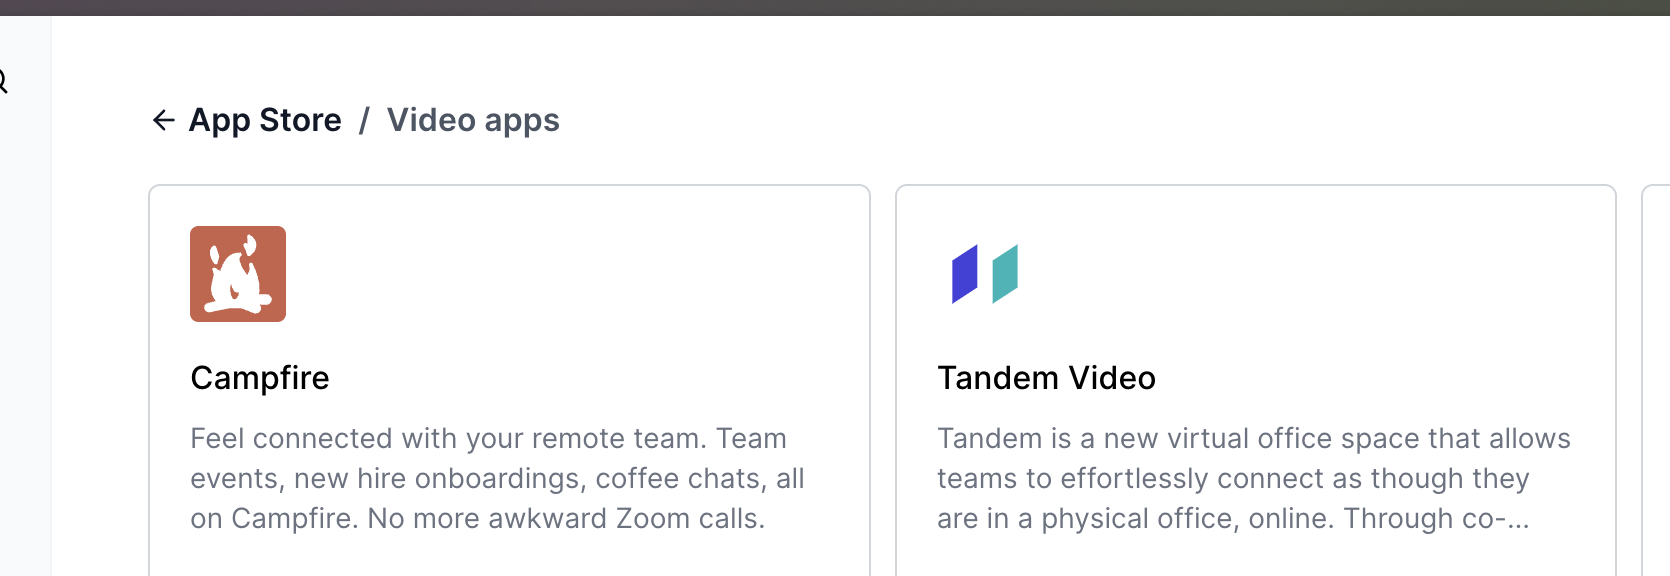
Task: Select the flame logo on the Campfire card
Action: coord(238,273)
